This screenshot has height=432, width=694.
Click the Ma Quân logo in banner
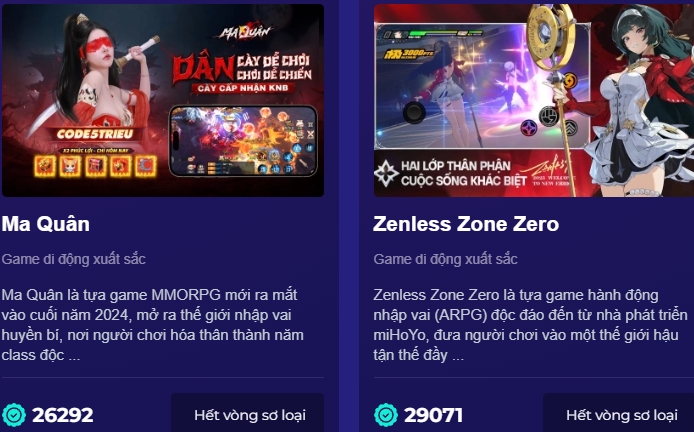coord(245,32)
